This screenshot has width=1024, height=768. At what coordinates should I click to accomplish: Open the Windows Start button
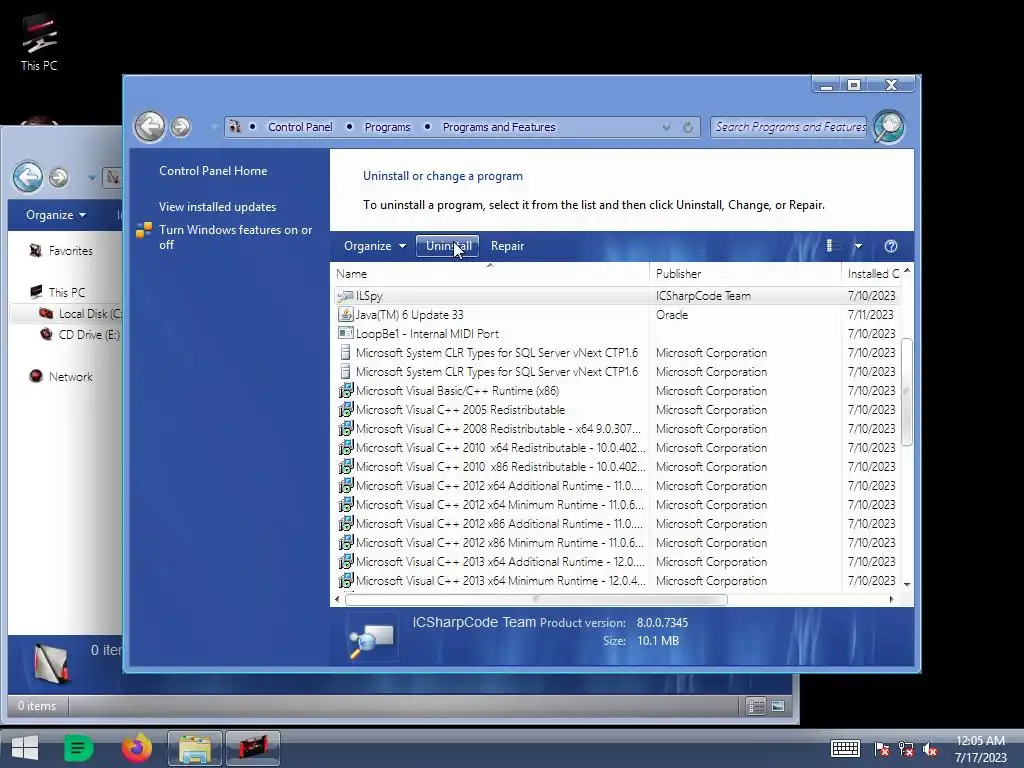25,748
